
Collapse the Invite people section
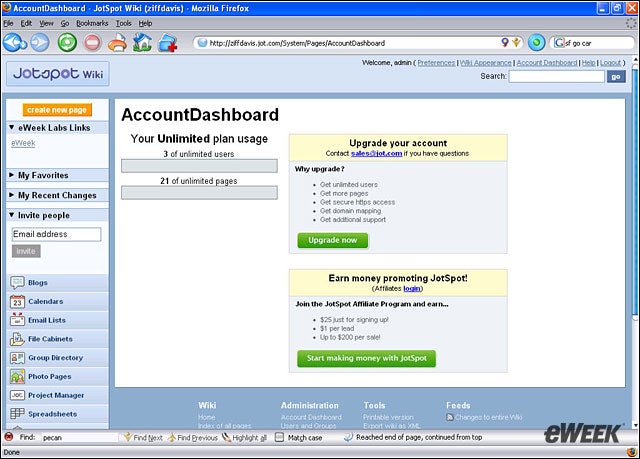[11, 215]
